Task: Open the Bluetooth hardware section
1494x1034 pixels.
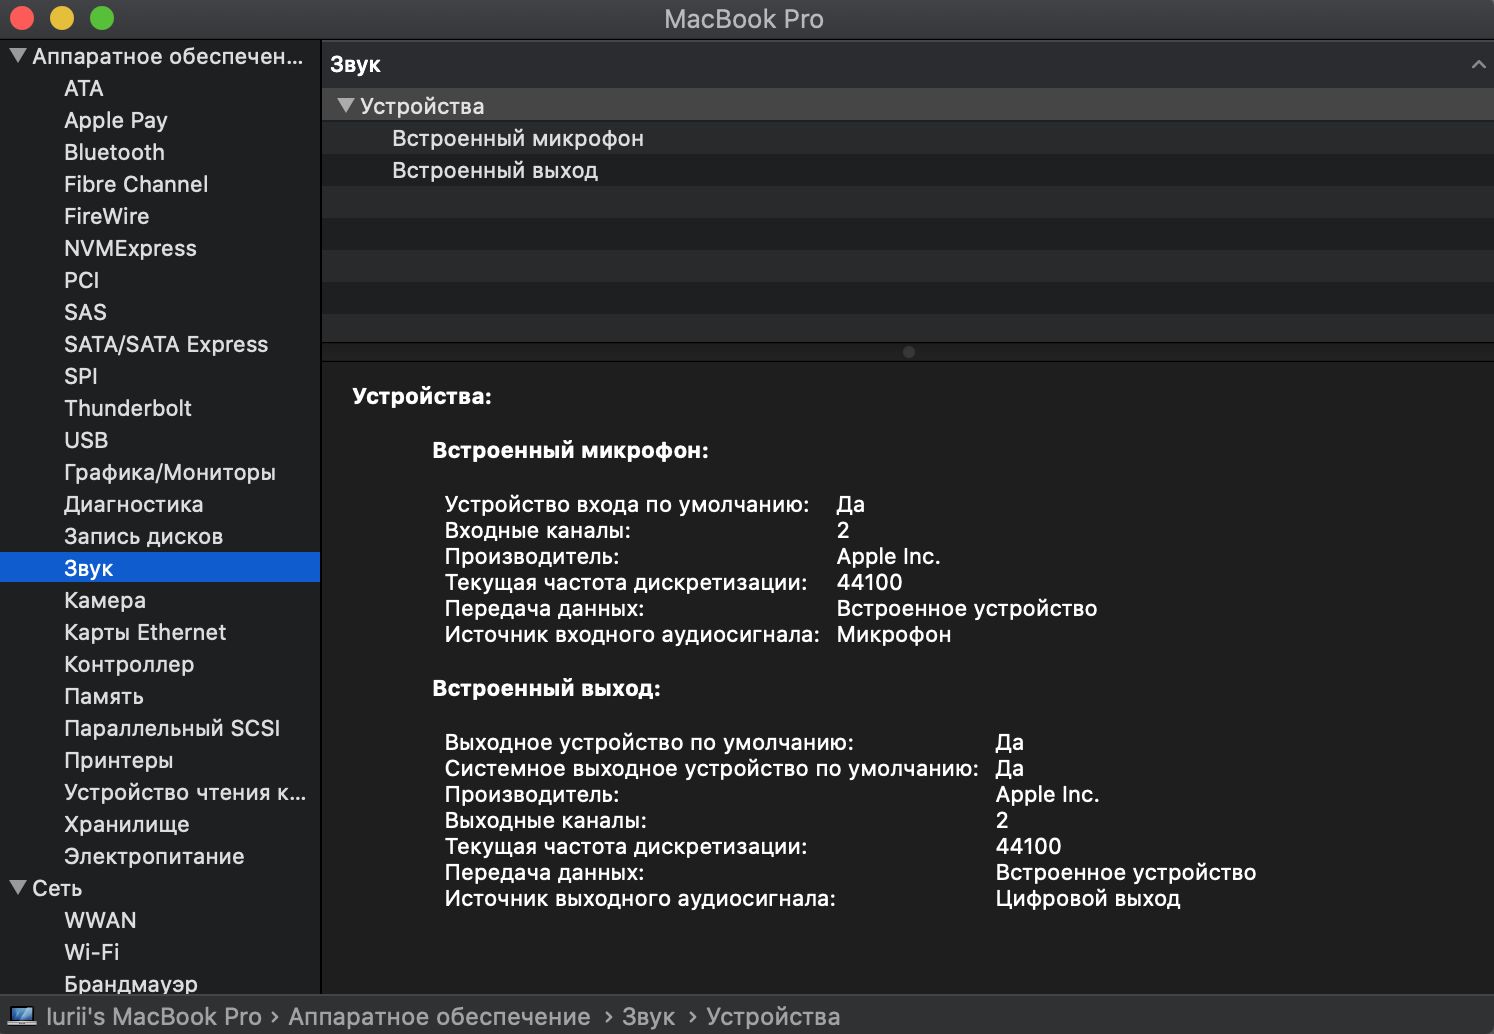Action: 114,152
